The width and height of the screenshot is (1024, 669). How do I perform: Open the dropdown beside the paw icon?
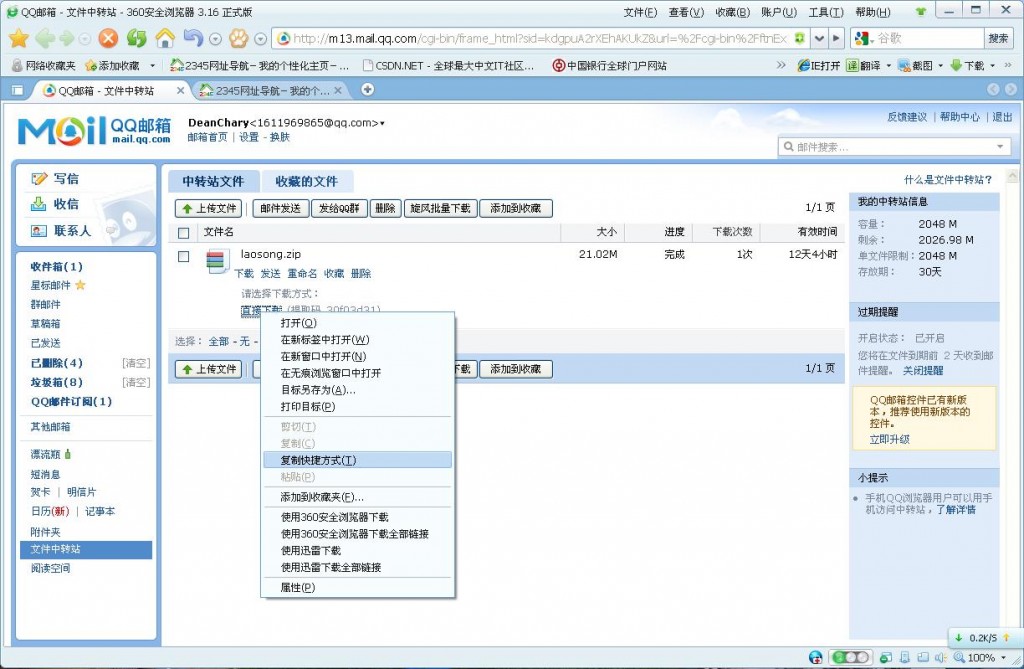[260, 39]
